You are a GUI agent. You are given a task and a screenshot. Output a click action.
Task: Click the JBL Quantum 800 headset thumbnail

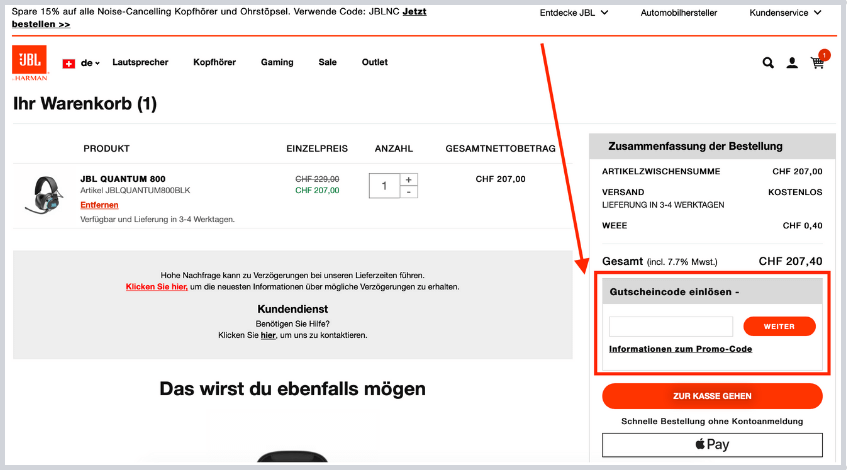tap(44, 194)
